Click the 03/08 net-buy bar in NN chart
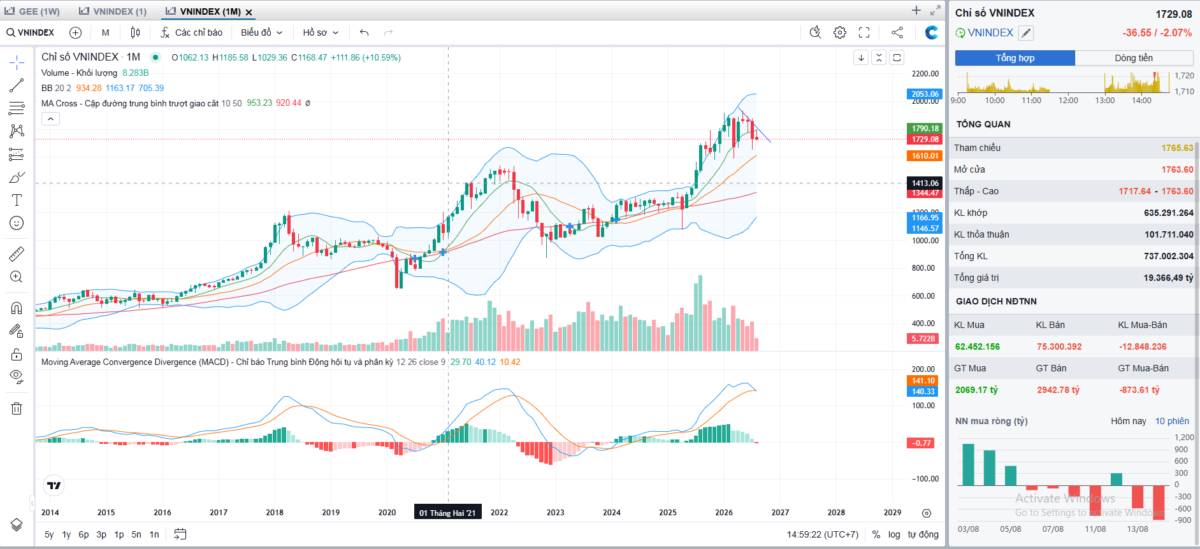 coord(968,464)
